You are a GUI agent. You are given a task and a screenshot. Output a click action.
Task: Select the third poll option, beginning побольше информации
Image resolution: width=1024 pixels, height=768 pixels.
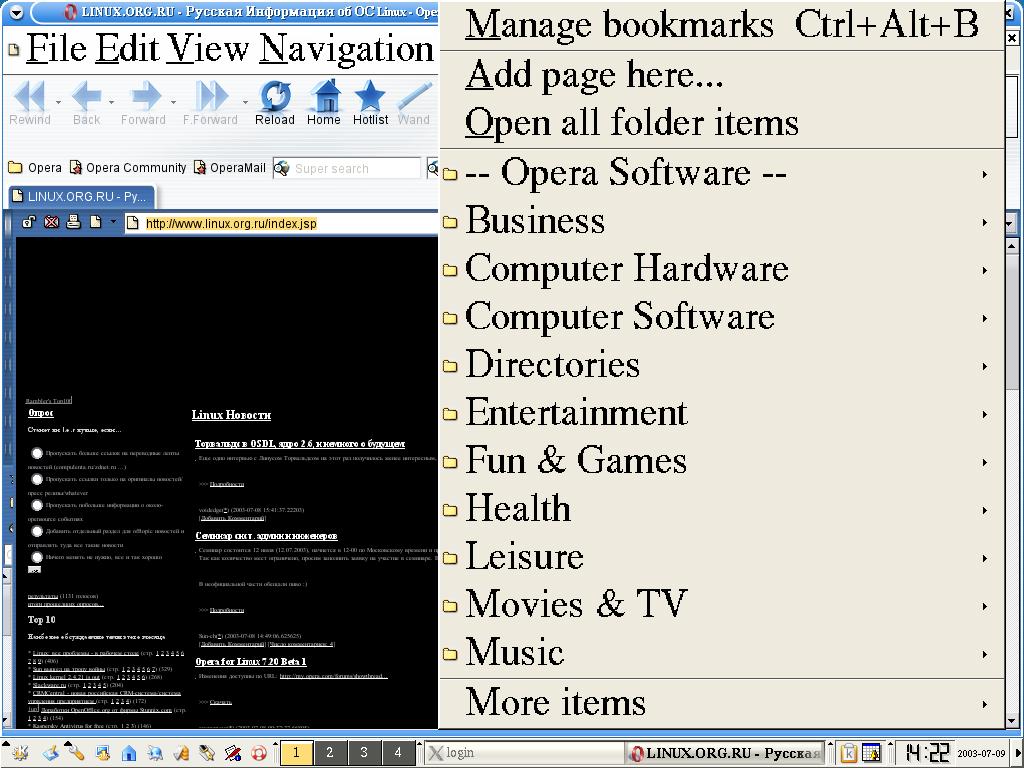(37, 505)
